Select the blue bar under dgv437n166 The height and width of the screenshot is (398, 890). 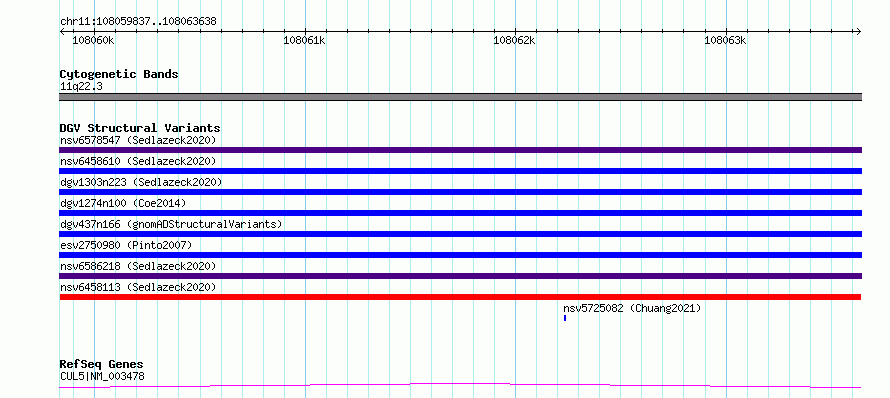point(460,234)
